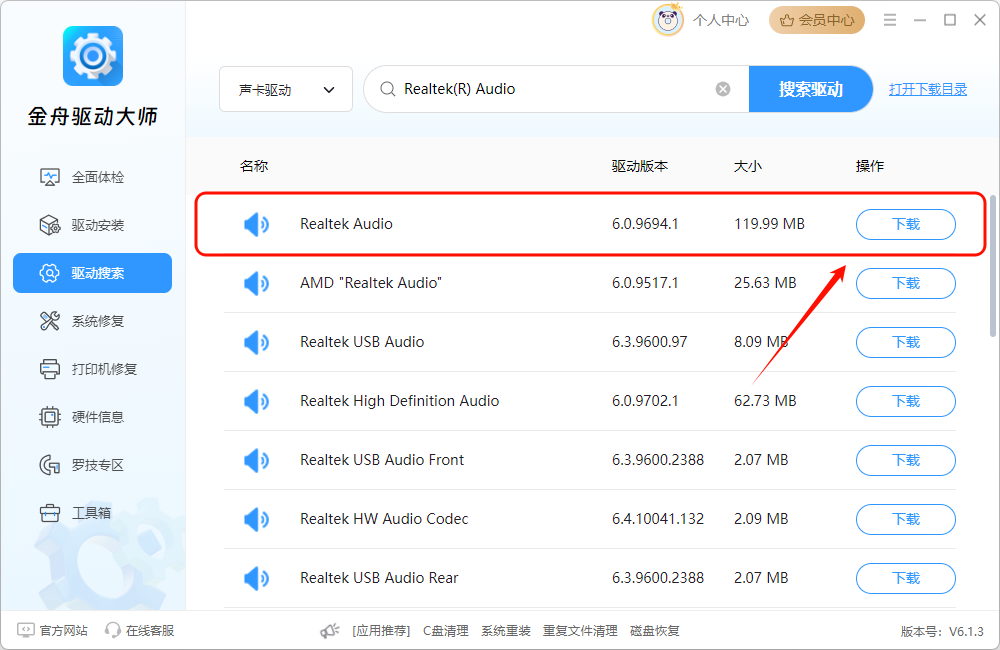Click the user avatar icon
This screenshot has height=650, width=1000.
pos(667,20)
